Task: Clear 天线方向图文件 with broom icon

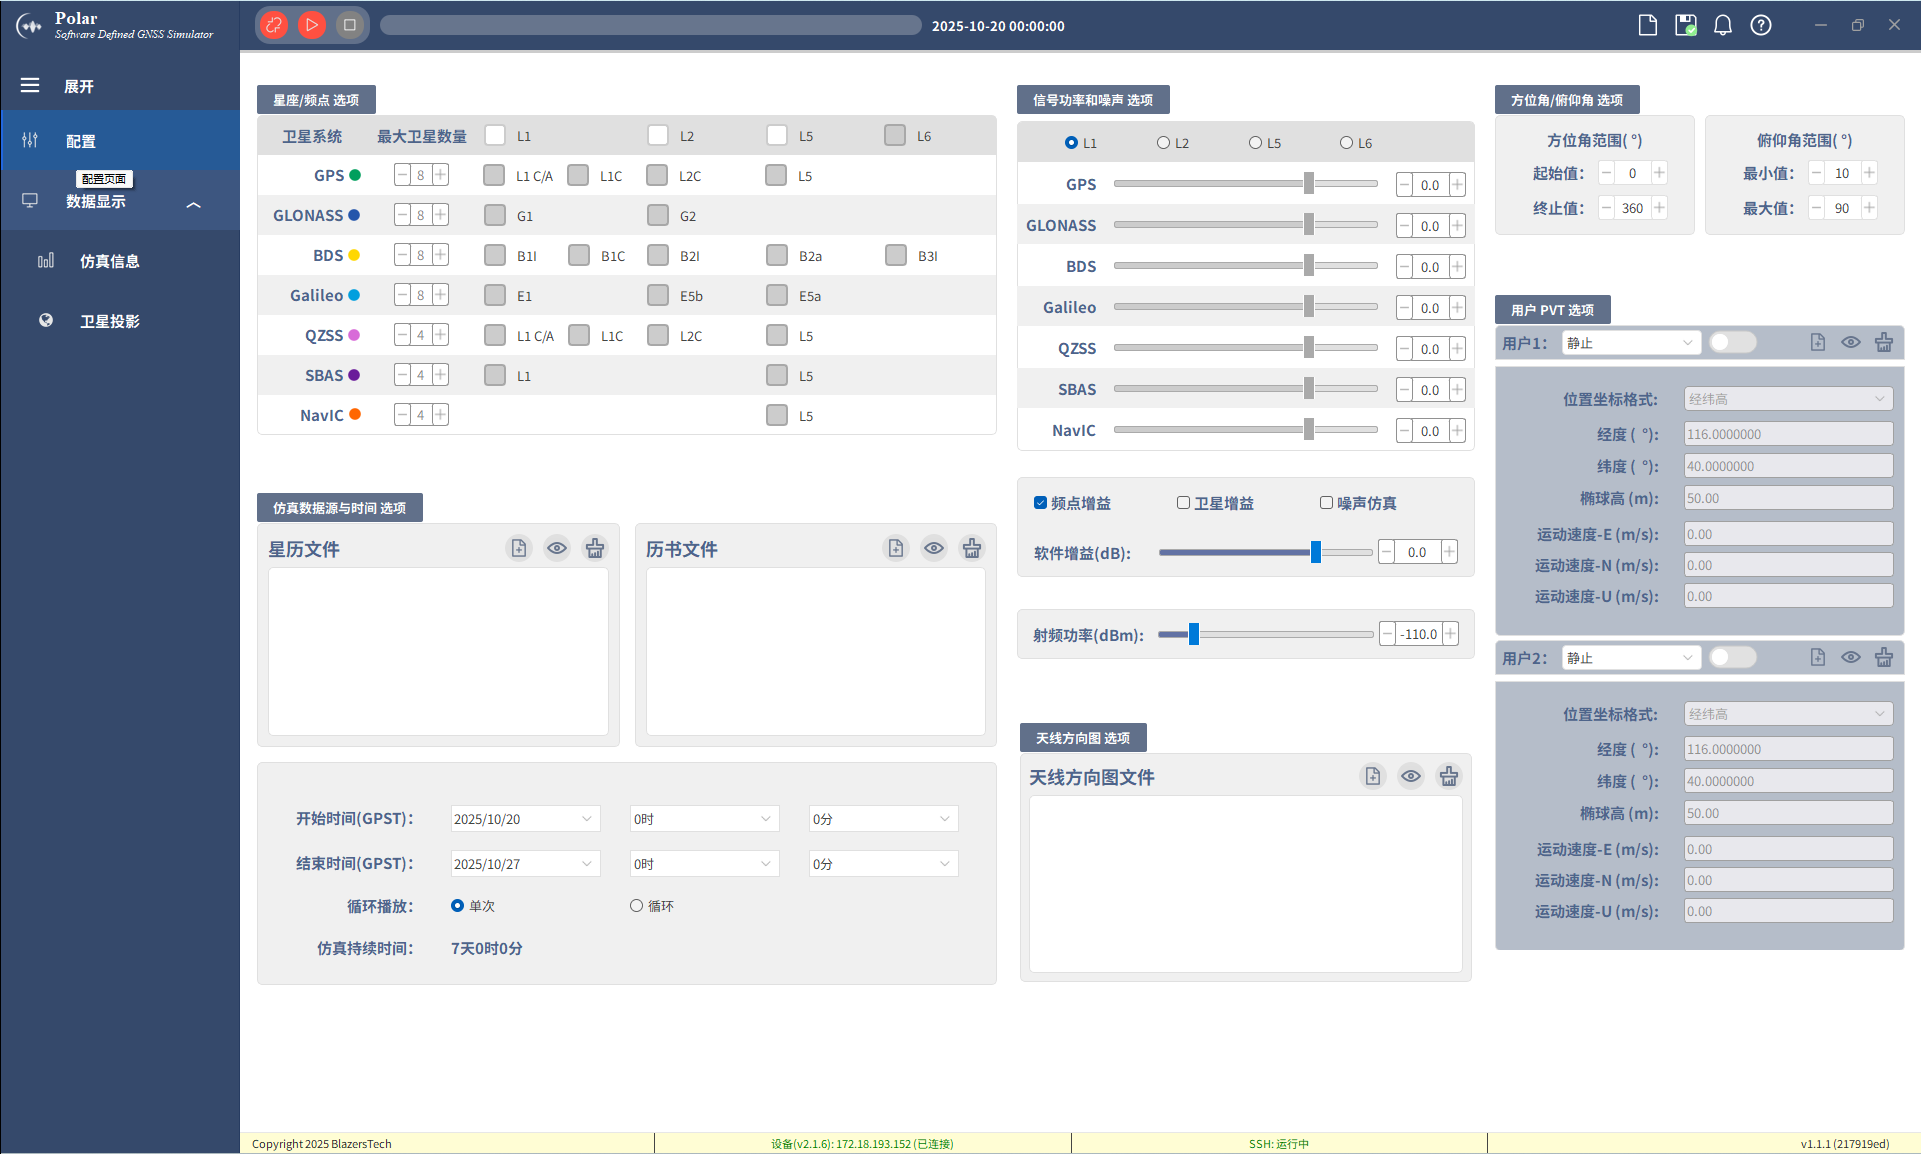Action: (x=1449, y=776)
